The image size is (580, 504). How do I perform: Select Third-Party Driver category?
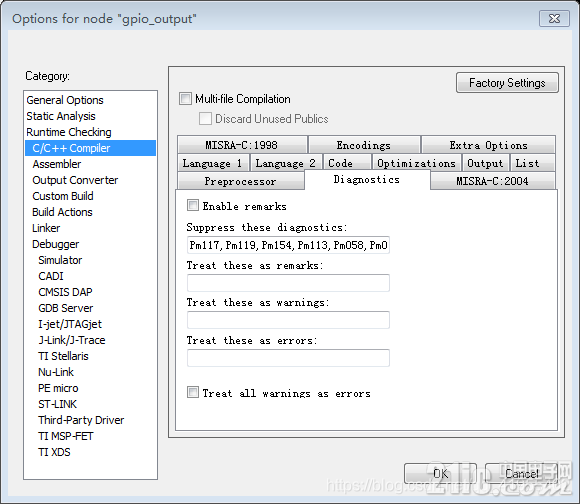tap(81, 420)
